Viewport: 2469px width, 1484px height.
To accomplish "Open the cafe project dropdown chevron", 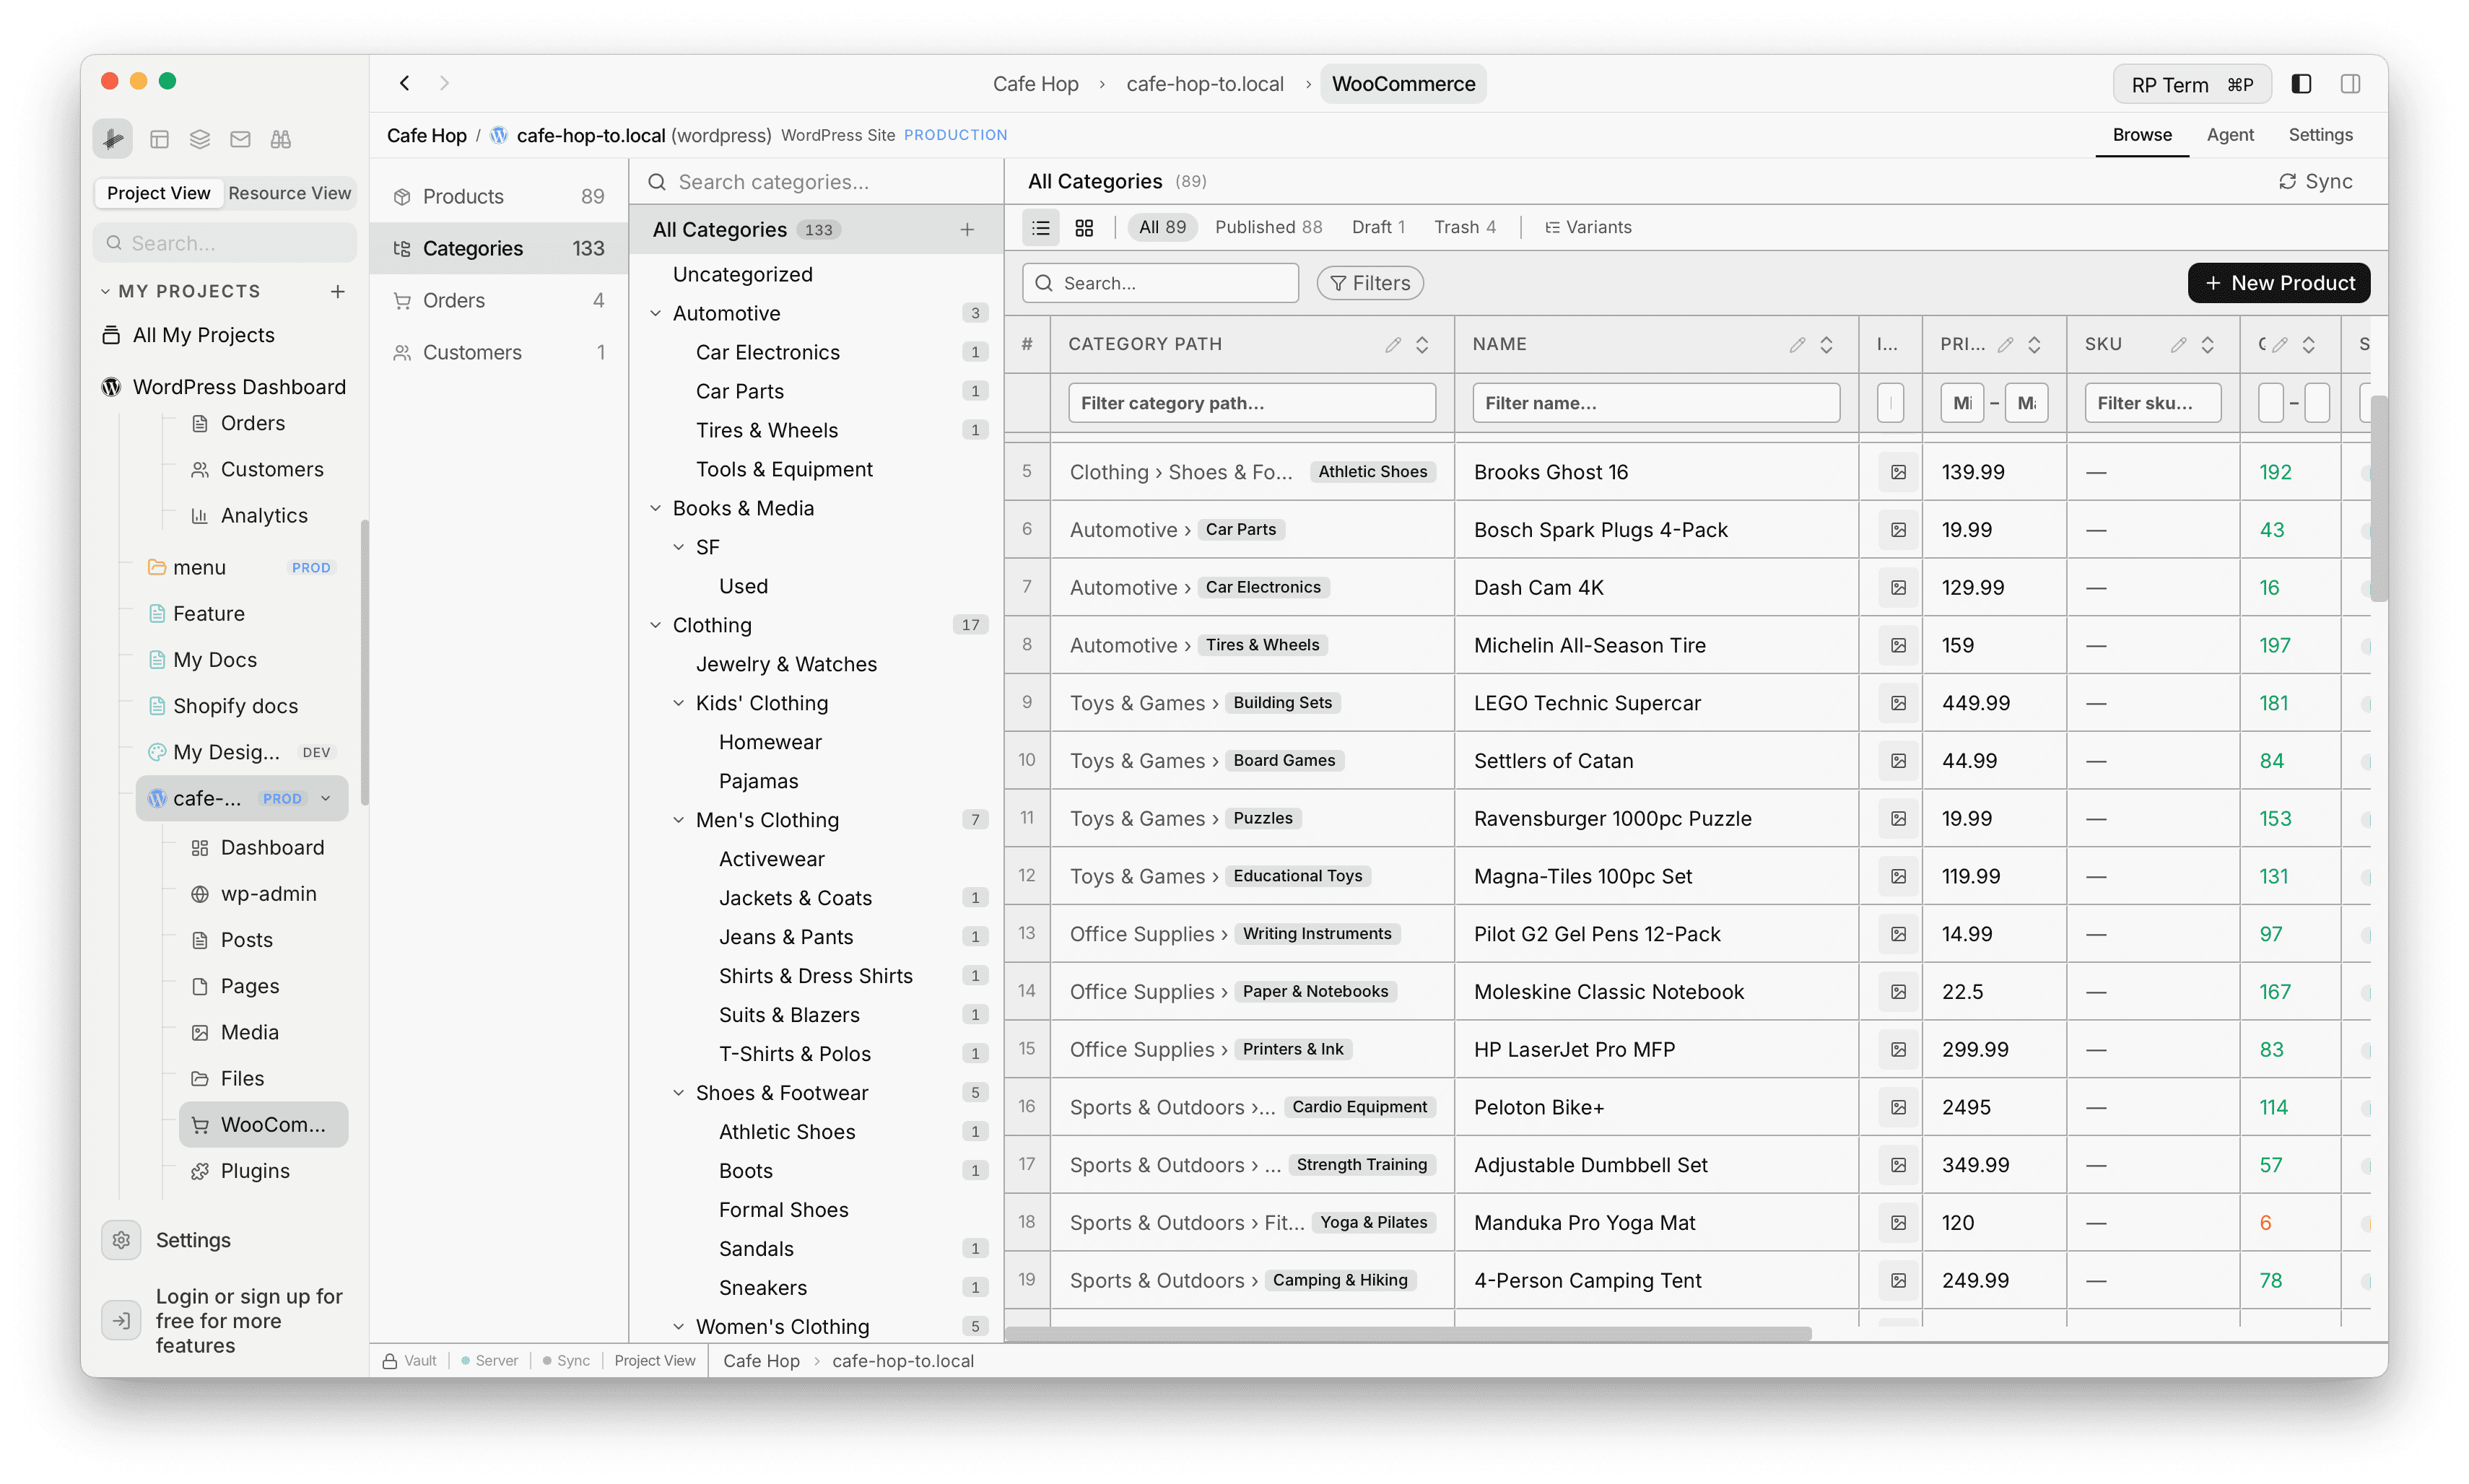I will 326,798.
